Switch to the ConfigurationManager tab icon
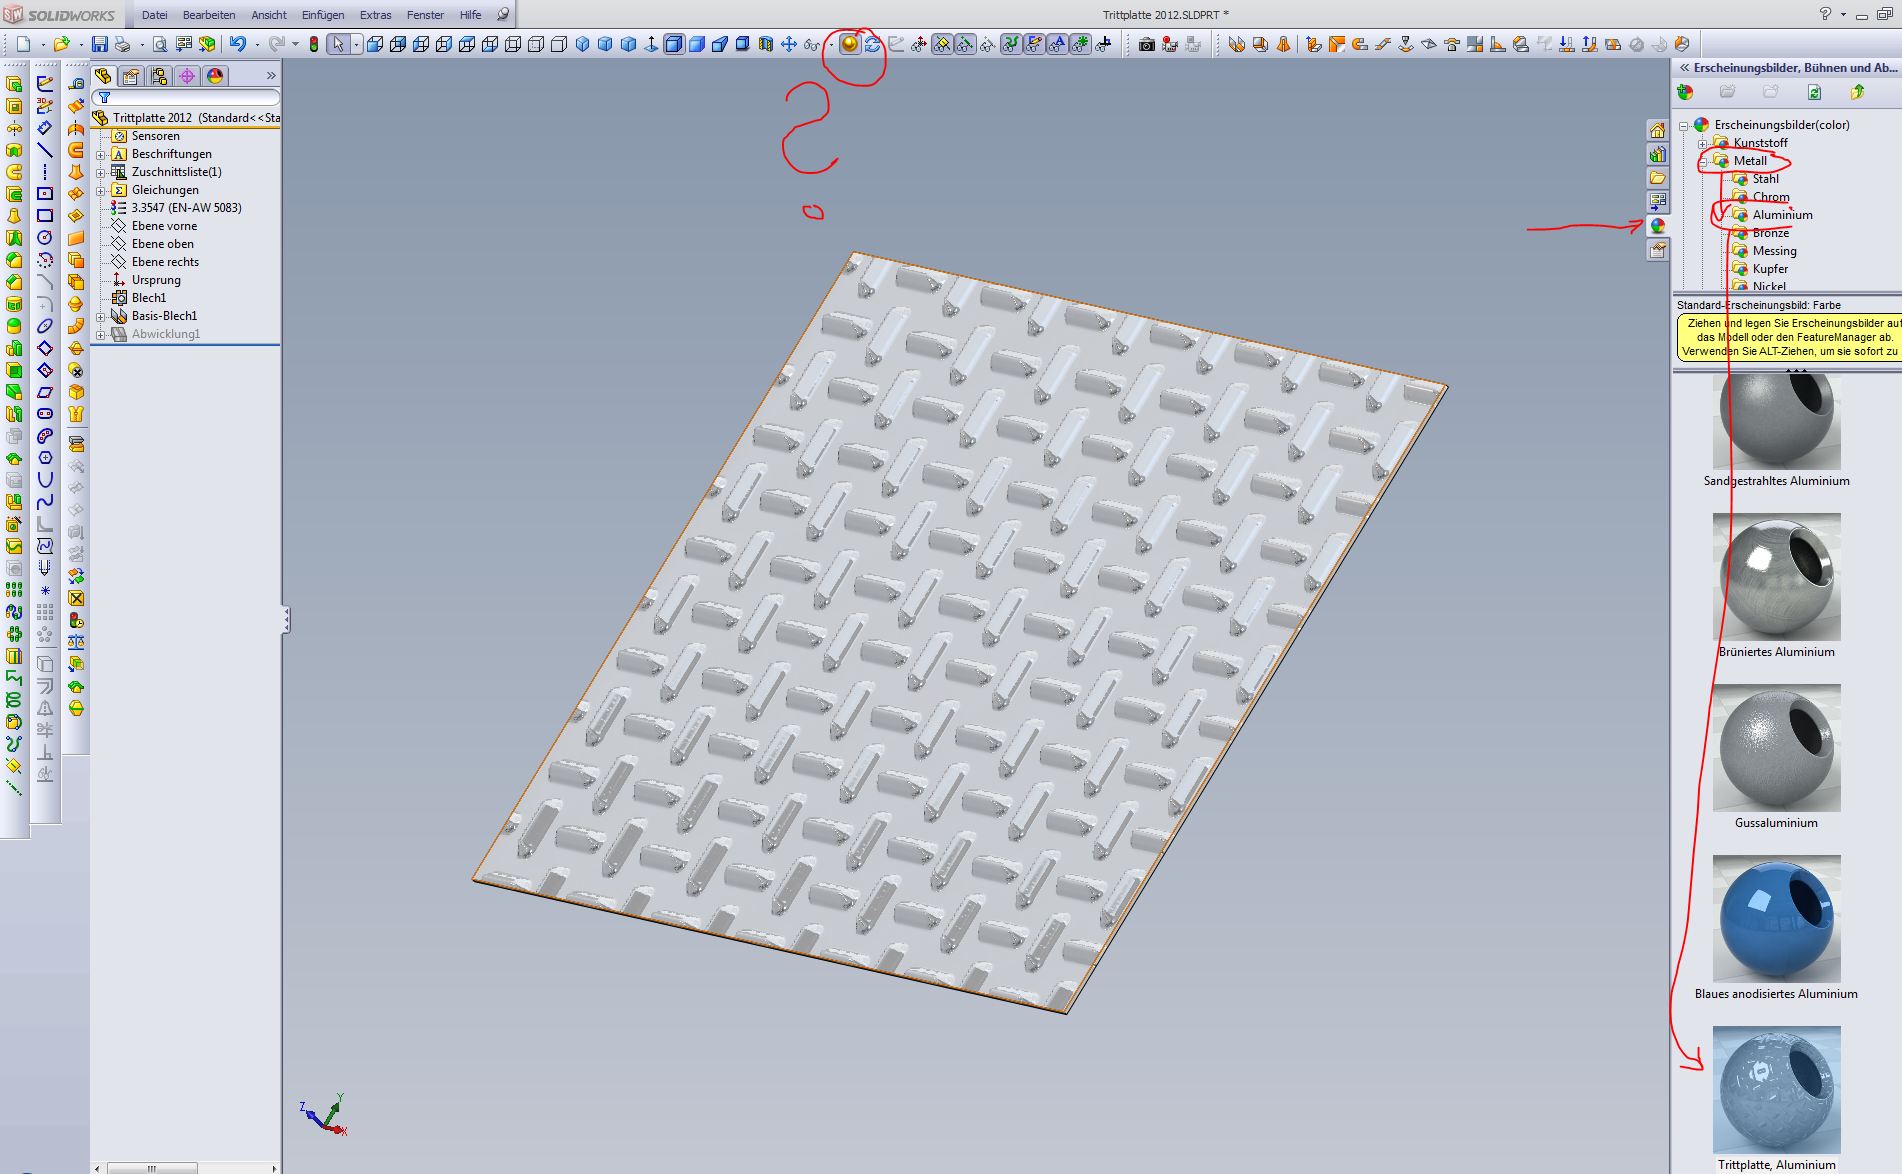This screenshot has height=1174, width=1902. click(159, 76)
